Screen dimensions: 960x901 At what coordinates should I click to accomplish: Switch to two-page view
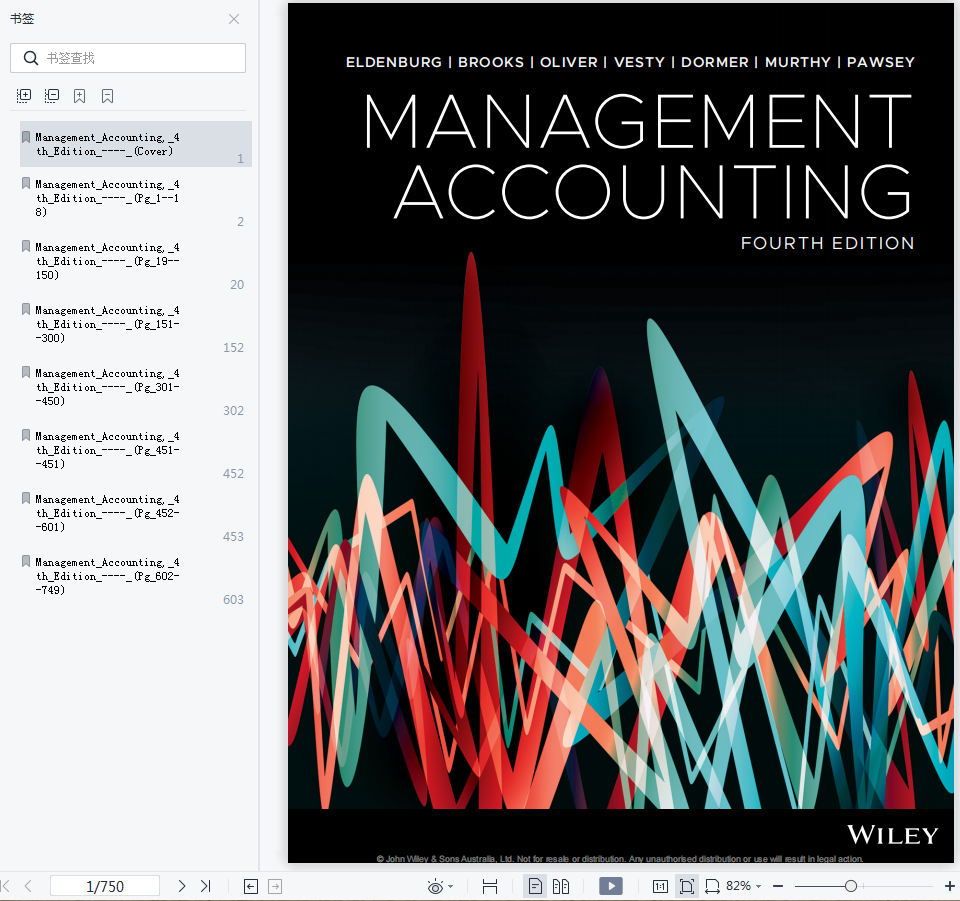561,886
